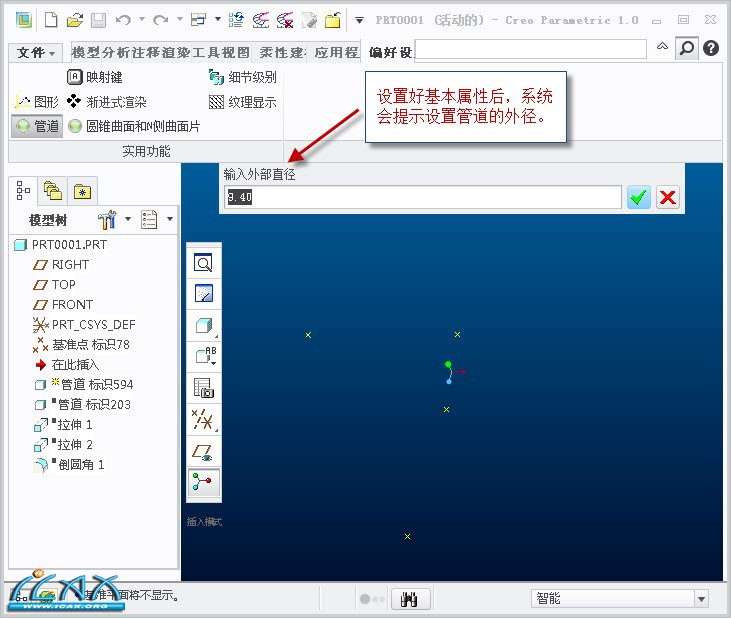This screenshot has height=618, width=731.
Task: Select the RIGHT datum plane
Action: (61, 265)
